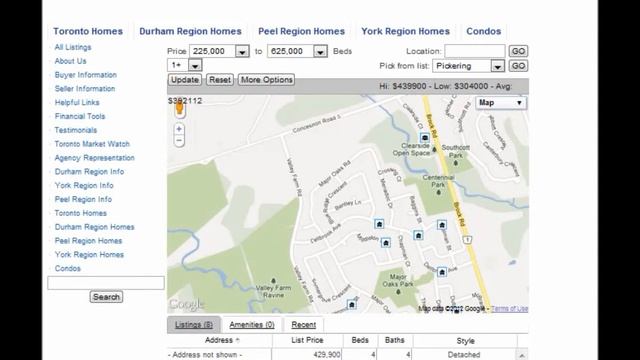This screenshot has height=360, width=640.
Task: Open Helpful Links in sidebar
Action: (77, 102)
